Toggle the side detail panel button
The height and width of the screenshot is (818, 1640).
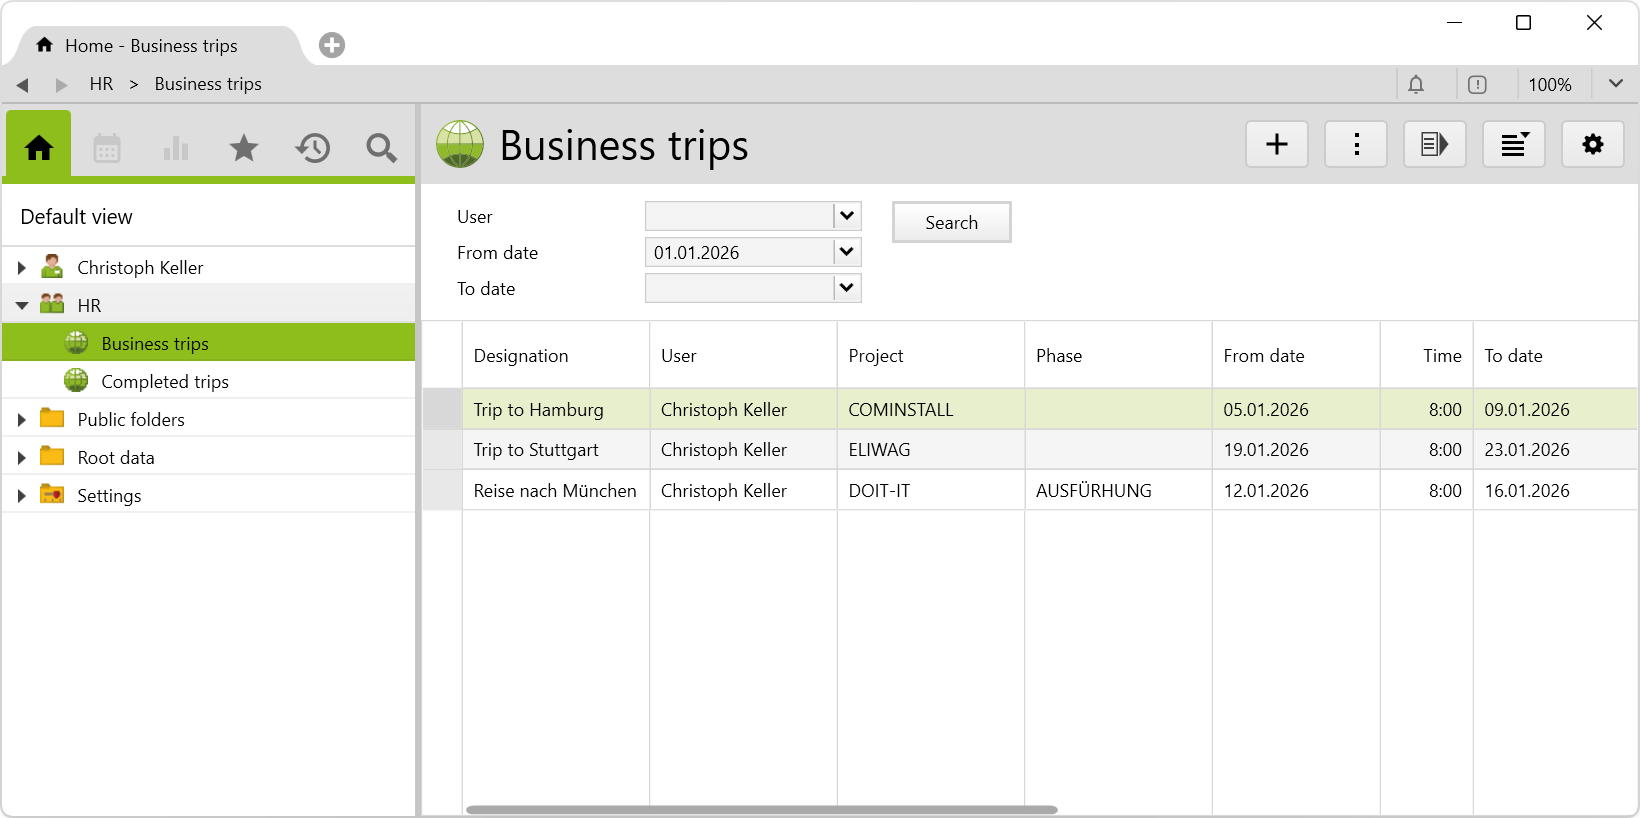pyautogui.click(x=1434, y=145)
